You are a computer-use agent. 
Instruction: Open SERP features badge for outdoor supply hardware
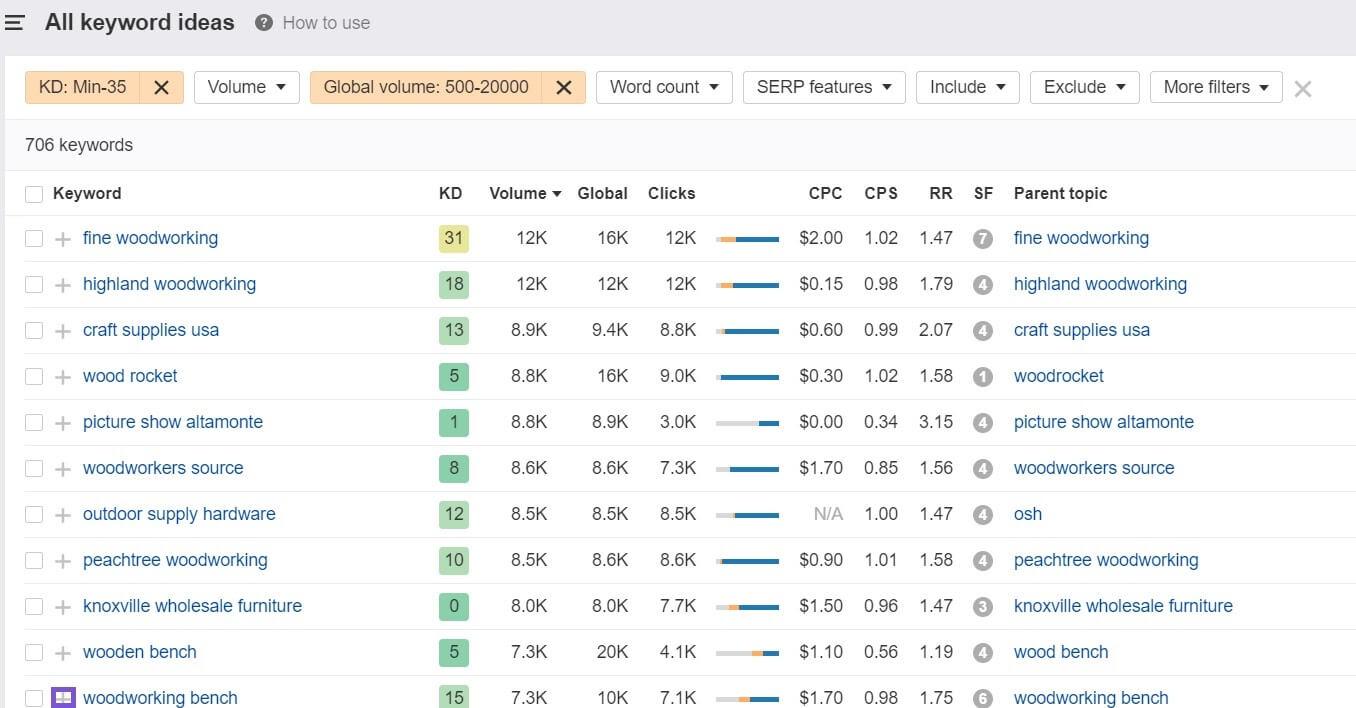(983, 515)
